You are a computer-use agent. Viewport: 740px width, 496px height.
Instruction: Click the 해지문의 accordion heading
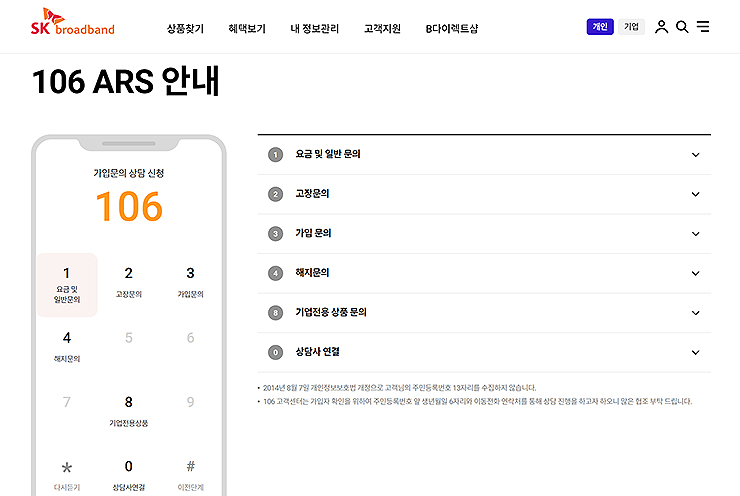(x=312, y=273)
